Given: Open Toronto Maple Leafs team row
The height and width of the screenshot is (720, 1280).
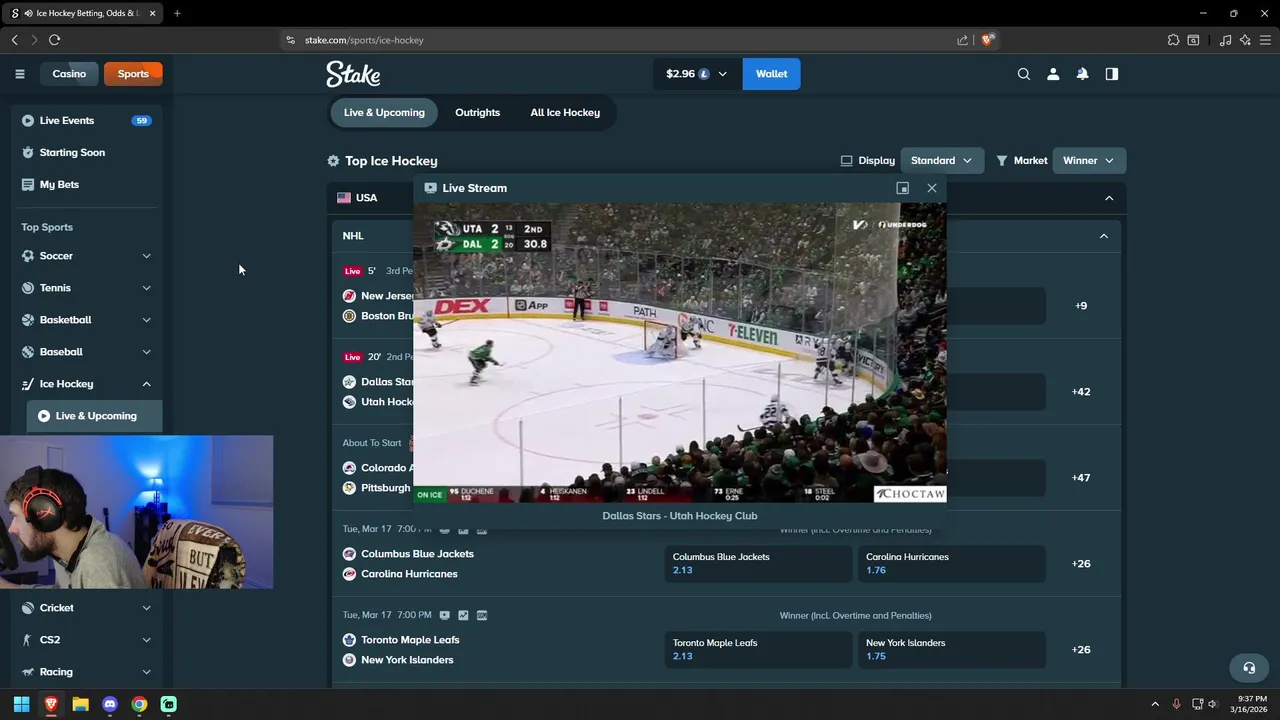Looking at the screenshot, I should [x=401, y=640].
